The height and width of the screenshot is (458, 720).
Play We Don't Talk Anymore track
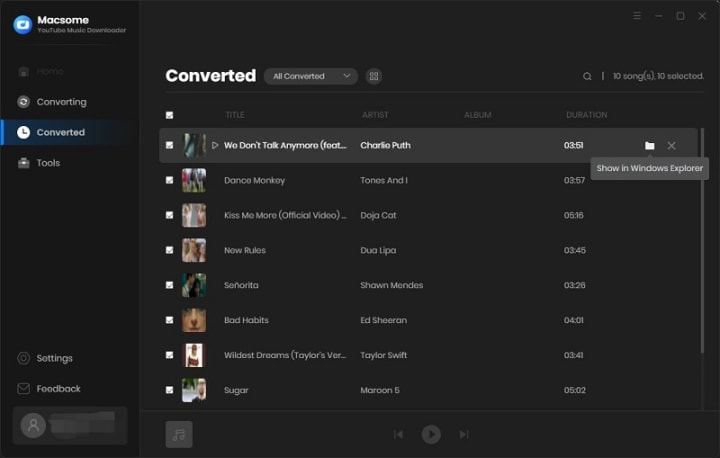point(214,145)
